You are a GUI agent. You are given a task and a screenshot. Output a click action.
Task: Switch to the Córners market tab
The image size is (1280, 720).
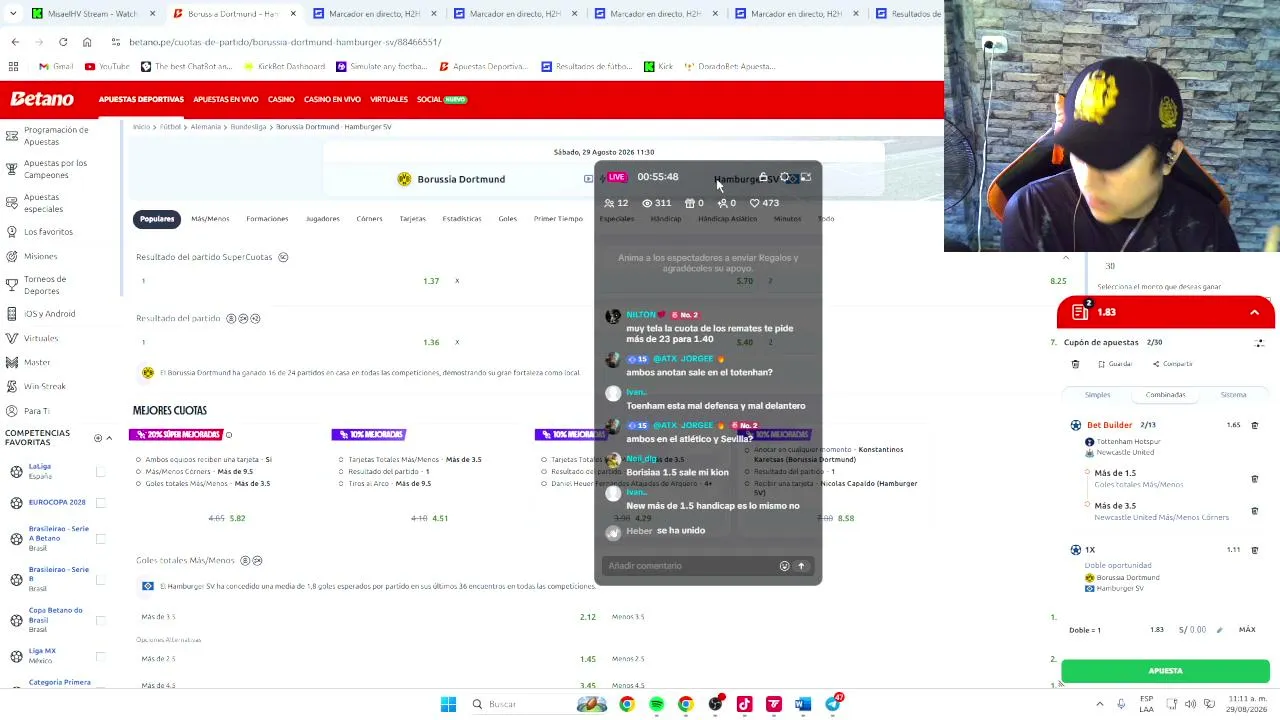[x=369, y=219]
